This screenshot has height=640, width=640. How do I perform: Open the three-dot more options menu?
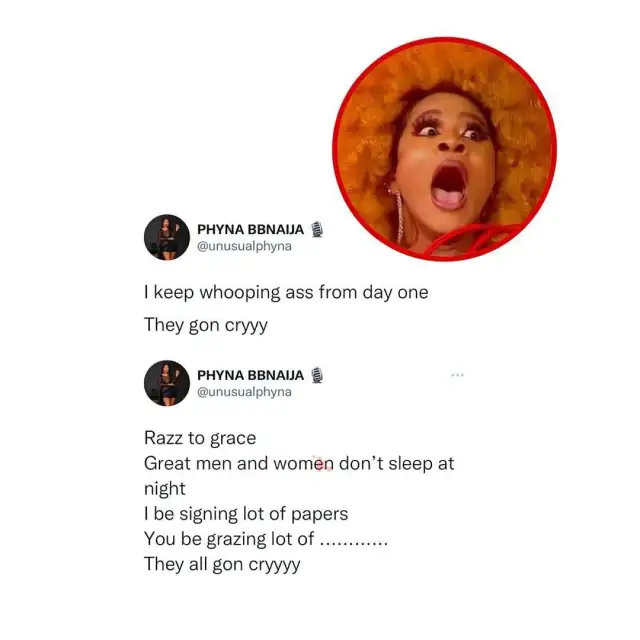[x=458, y=375]
